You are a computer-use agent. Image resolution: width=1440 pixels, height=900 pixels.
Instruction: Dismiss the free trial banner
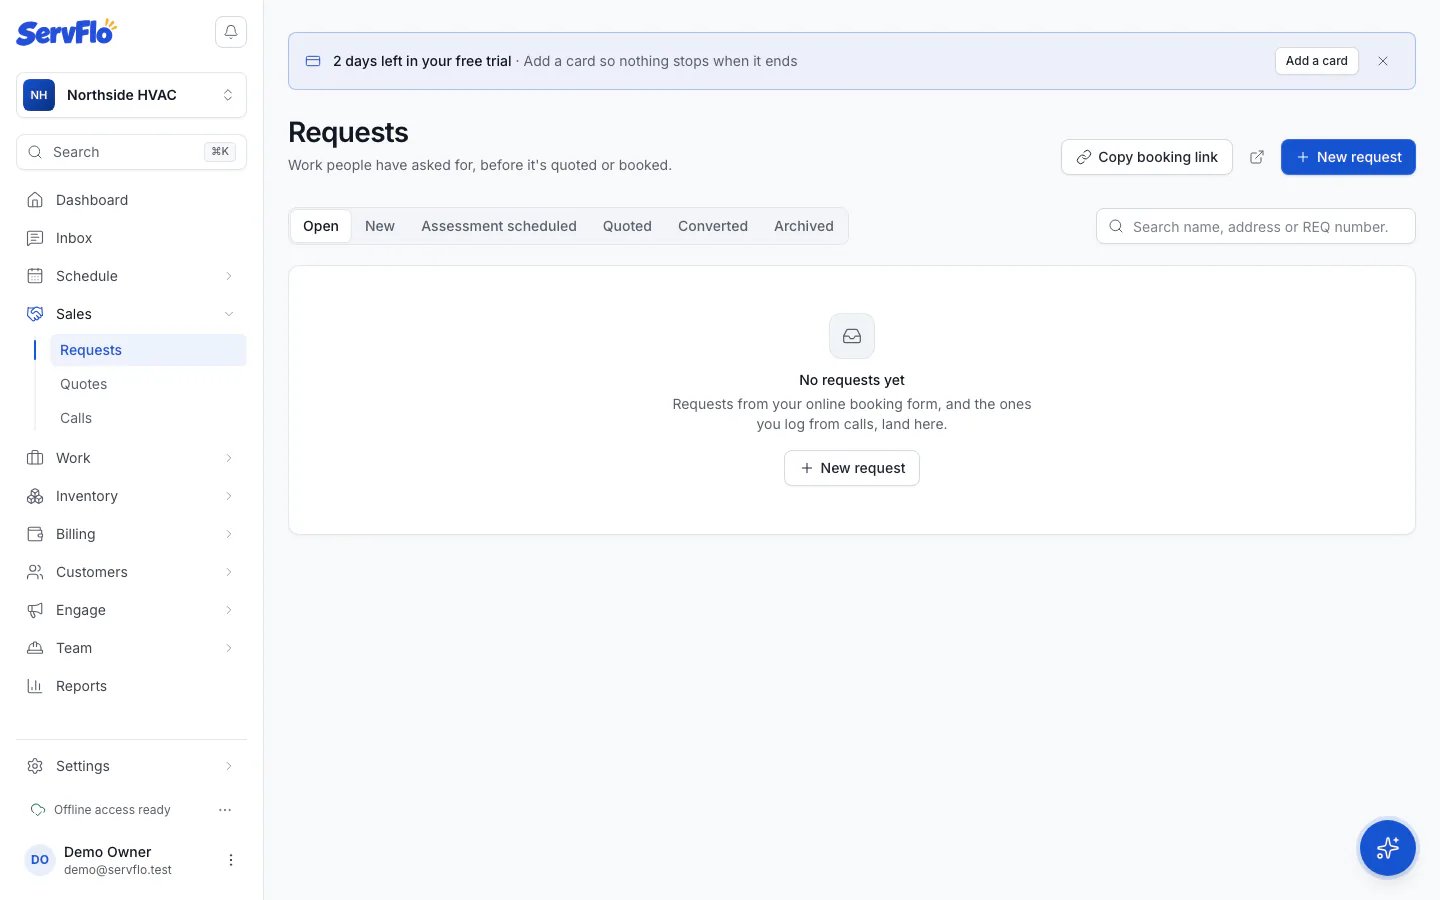pyautogui.click(x=1383, y=61)
